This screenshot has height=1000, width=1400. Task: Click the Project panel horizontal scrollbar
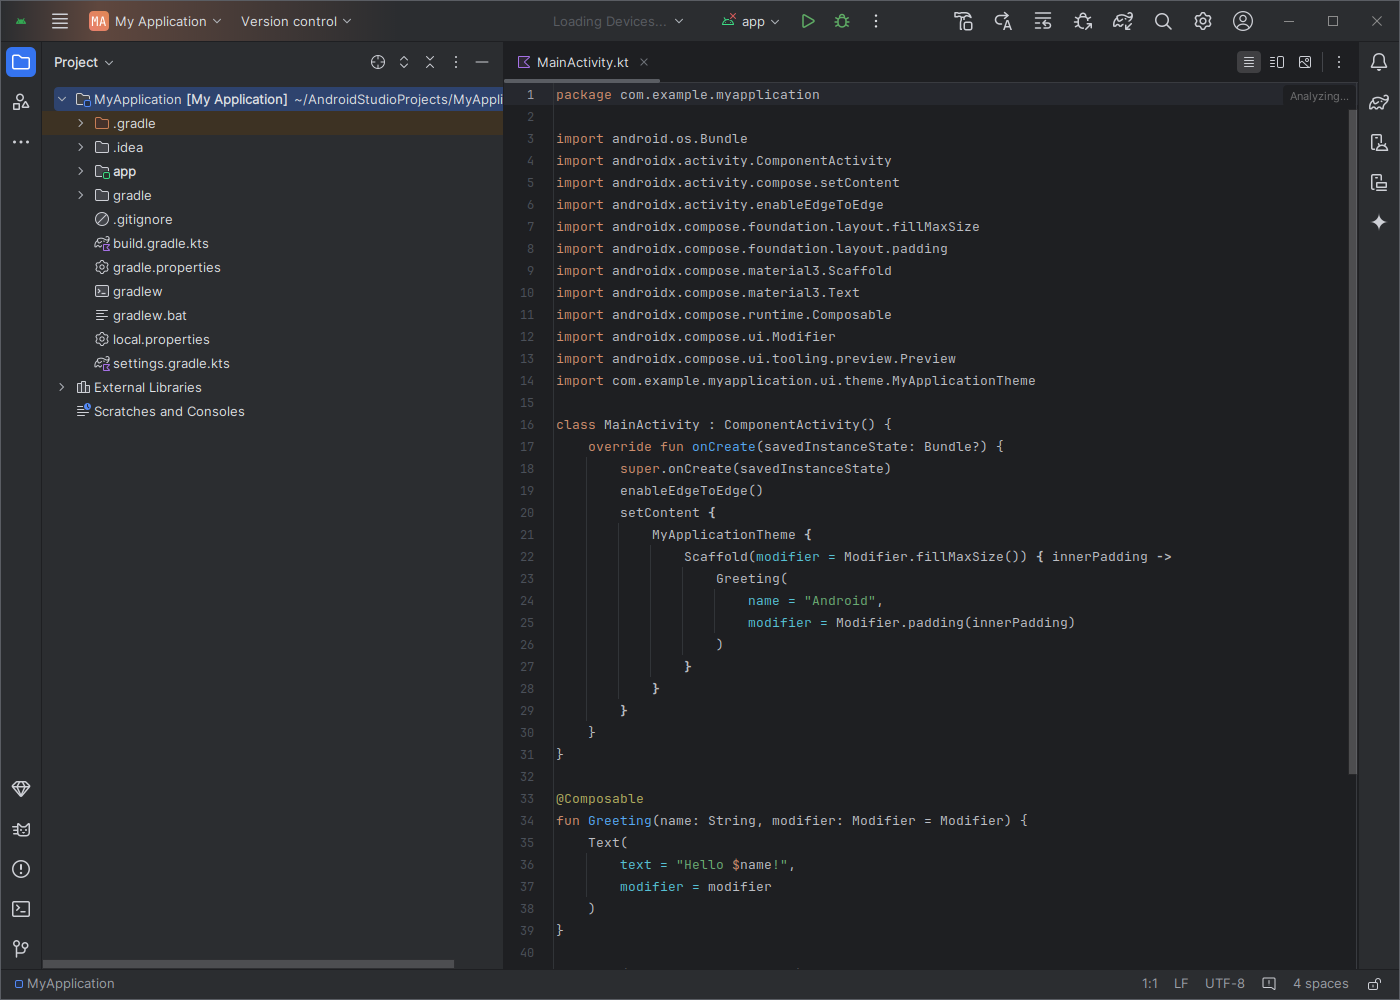coord(248,964)
